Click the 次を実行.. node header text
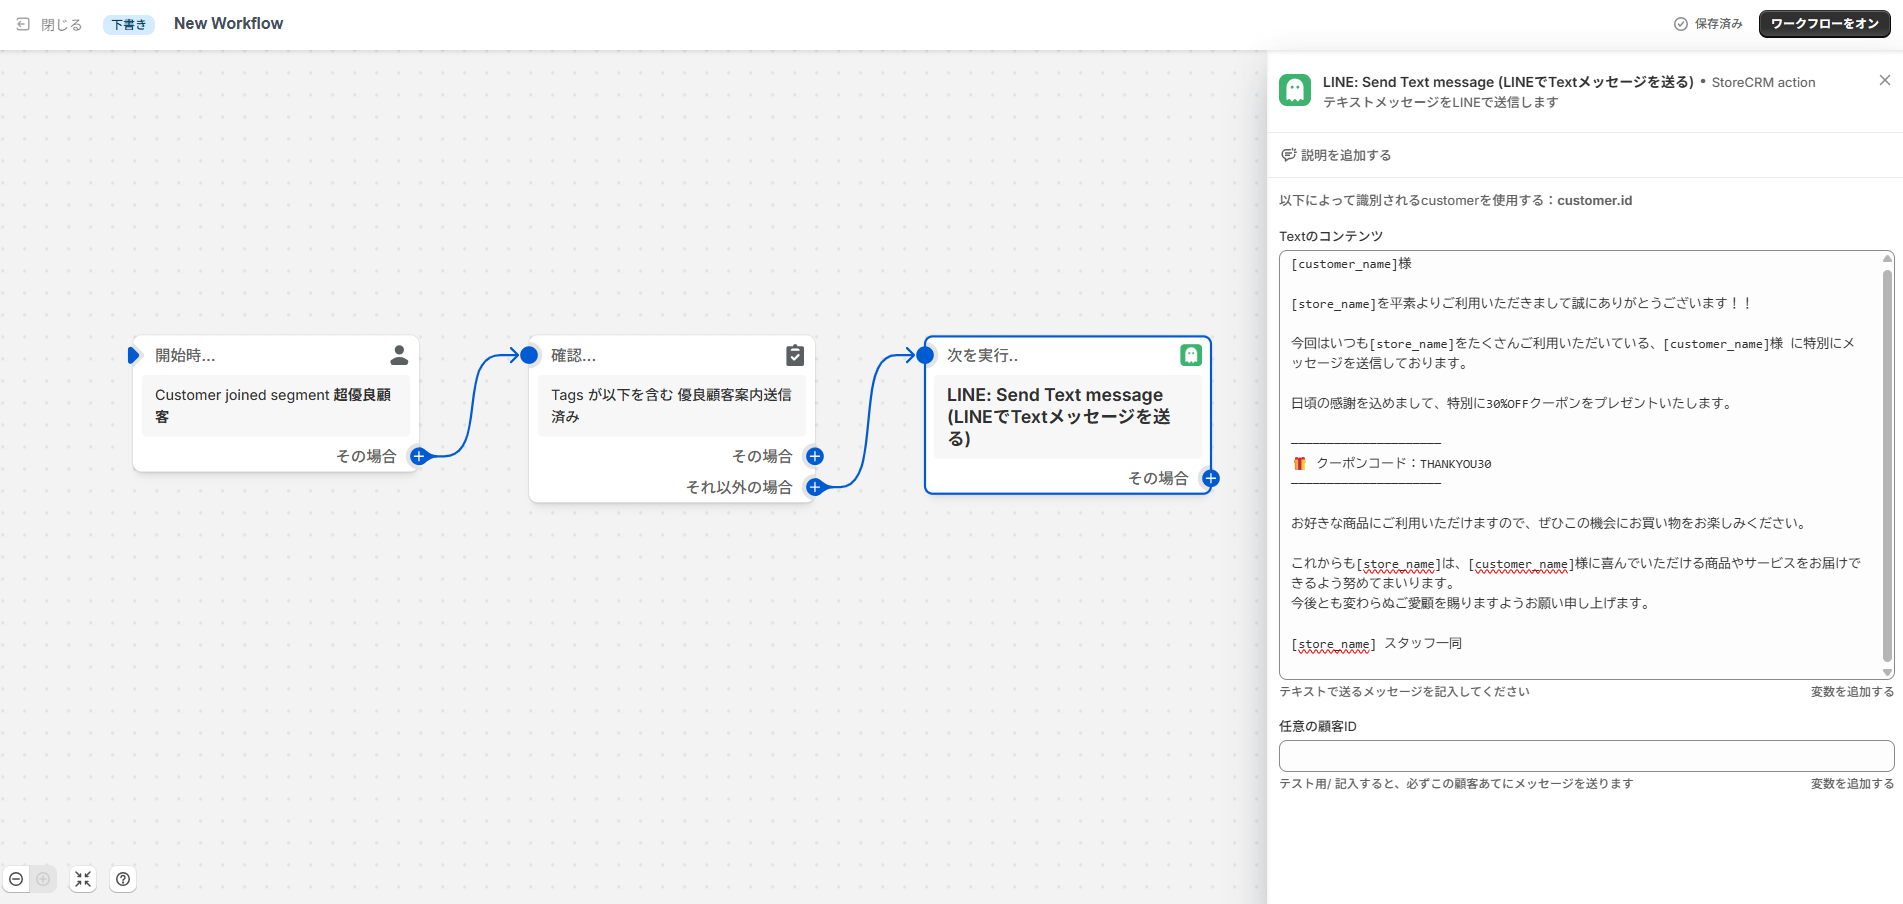Viewport: 1903px width, 904px height. pyautogui.click(x=982, y=355)
